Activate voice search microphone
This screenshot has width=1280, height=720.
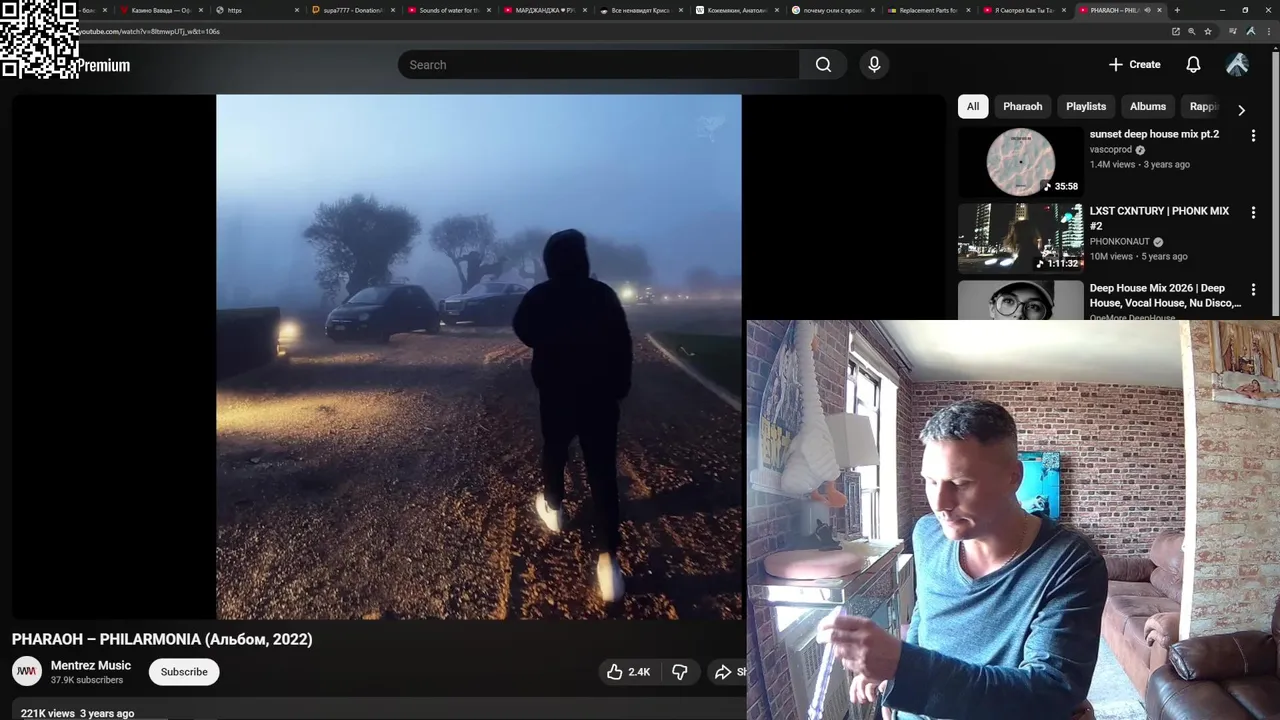(874, 65)
